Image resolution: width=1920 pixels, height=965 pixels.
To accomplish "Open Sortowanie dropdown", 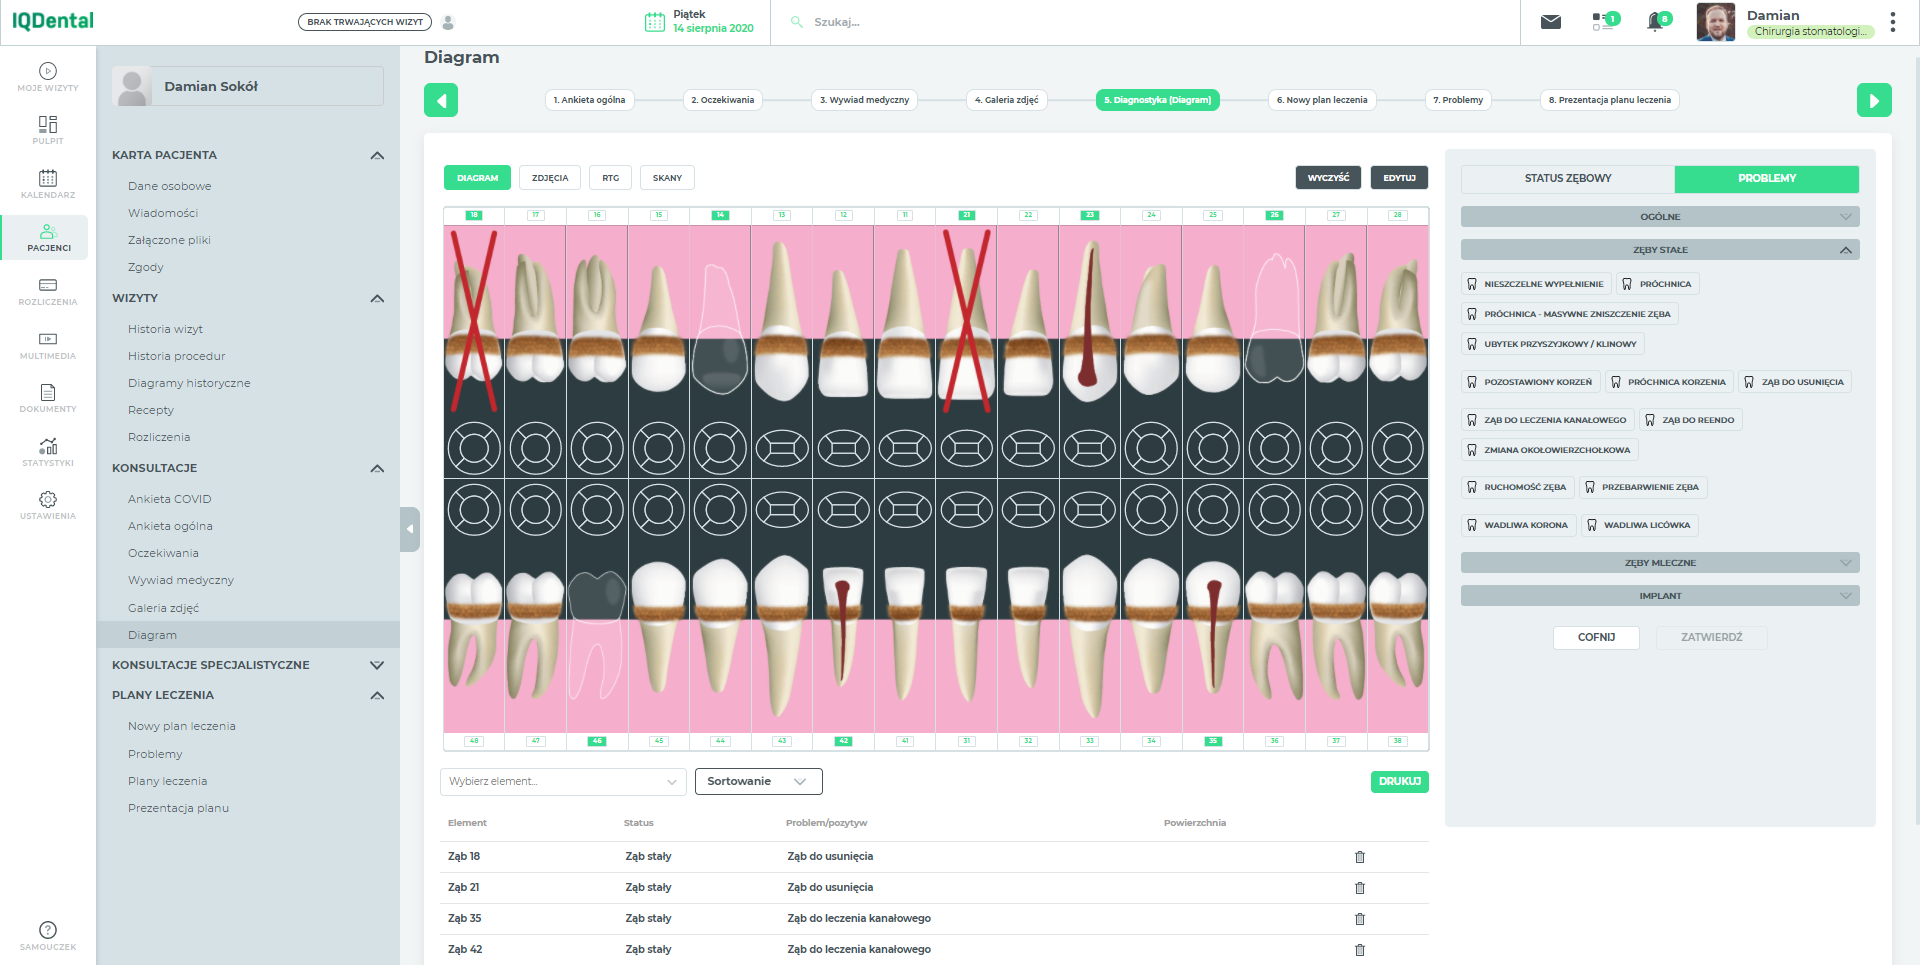I will click(758, 782).
